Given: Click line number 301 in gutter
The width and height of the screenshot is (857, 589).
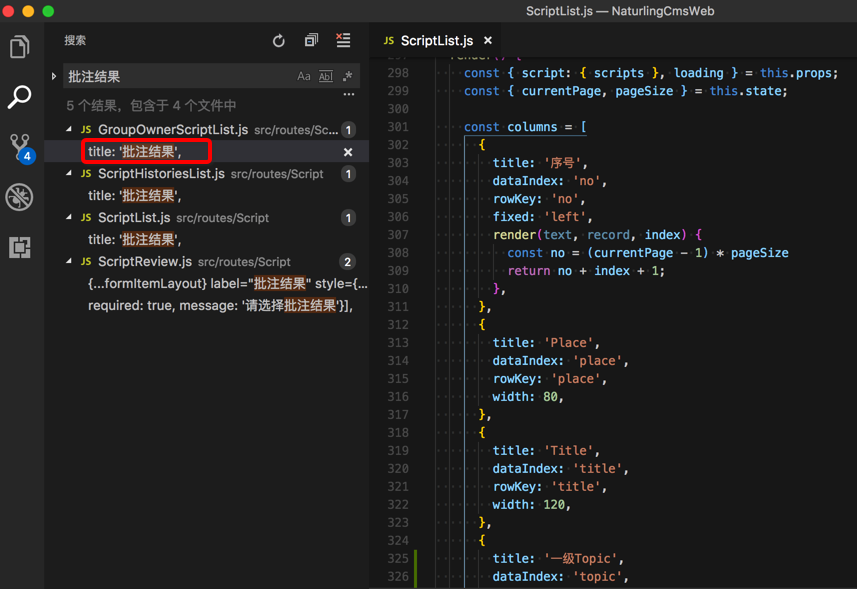Looking at the screenshot, I should click(x=397, y=127).
